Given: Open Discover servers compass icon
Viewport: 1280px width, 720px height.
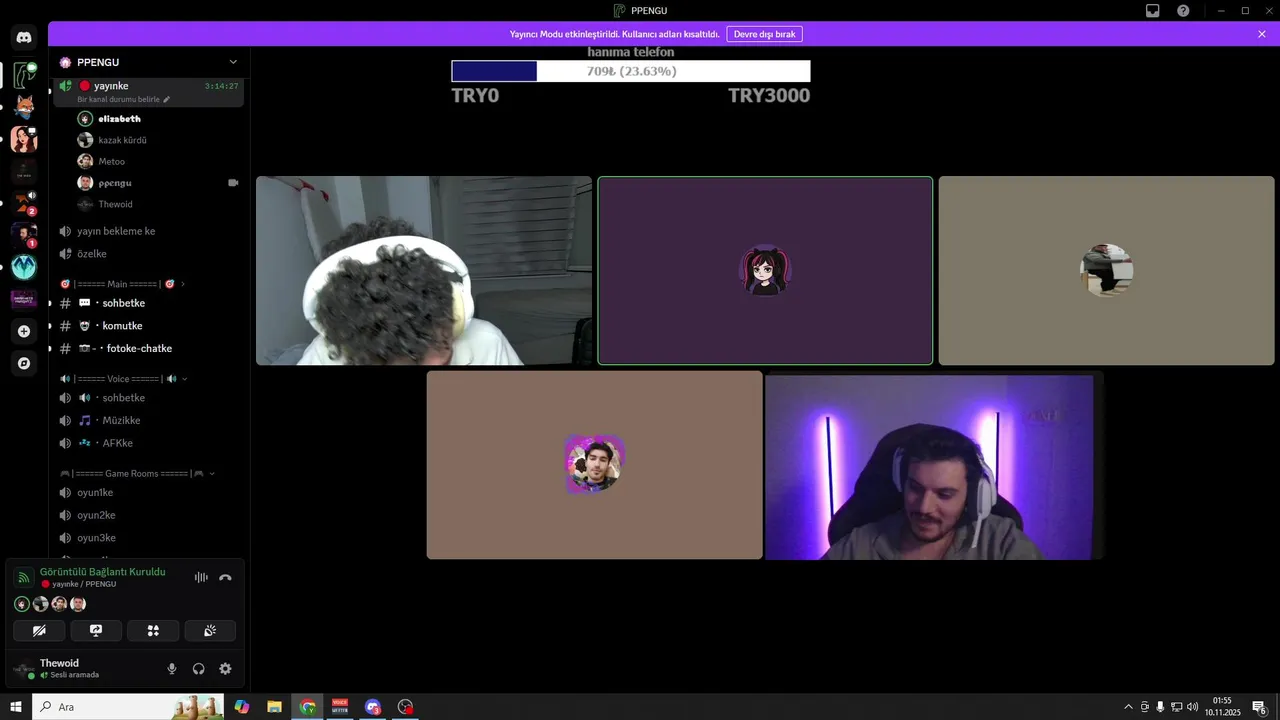Looking at the screenshot, I should (x=24, y=363).
